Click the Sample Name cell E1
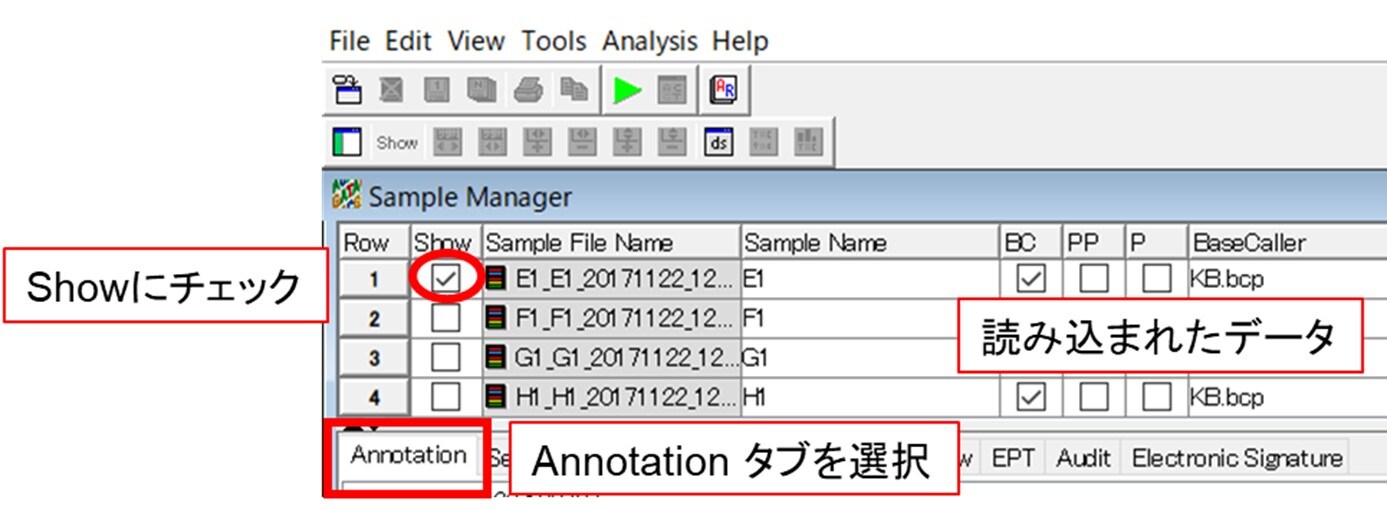1387x510 pixels. (871, 280)
